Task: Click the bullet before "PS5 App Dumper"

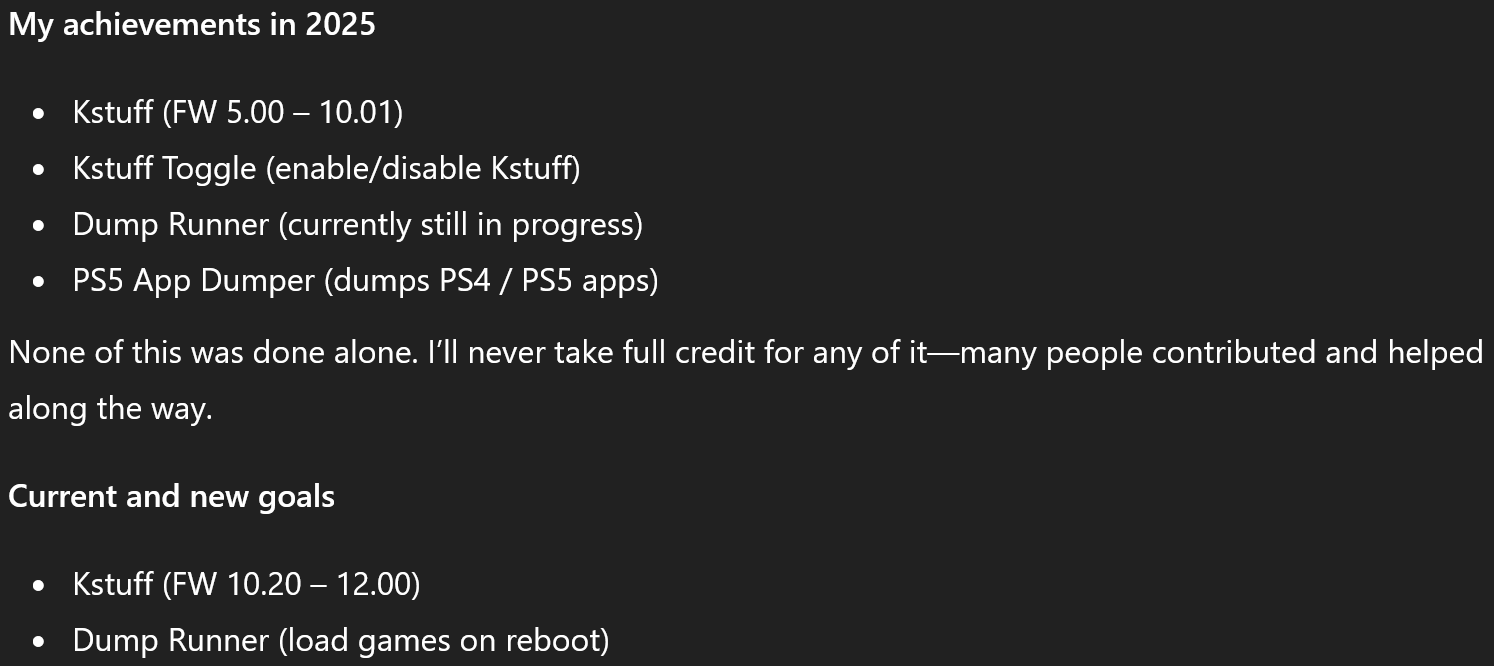Action: (39, 281)
